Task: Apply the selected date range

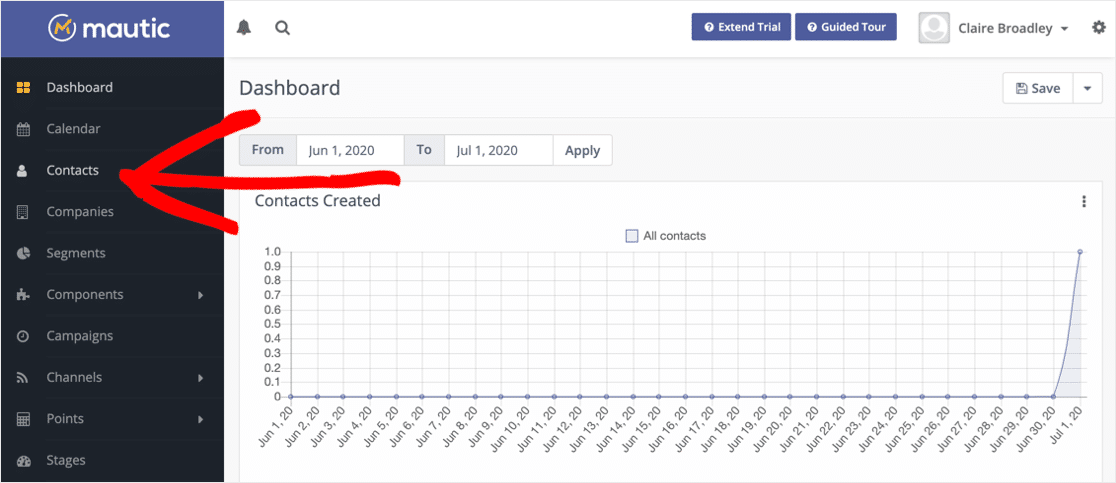Action: click(x=582, y=150)
